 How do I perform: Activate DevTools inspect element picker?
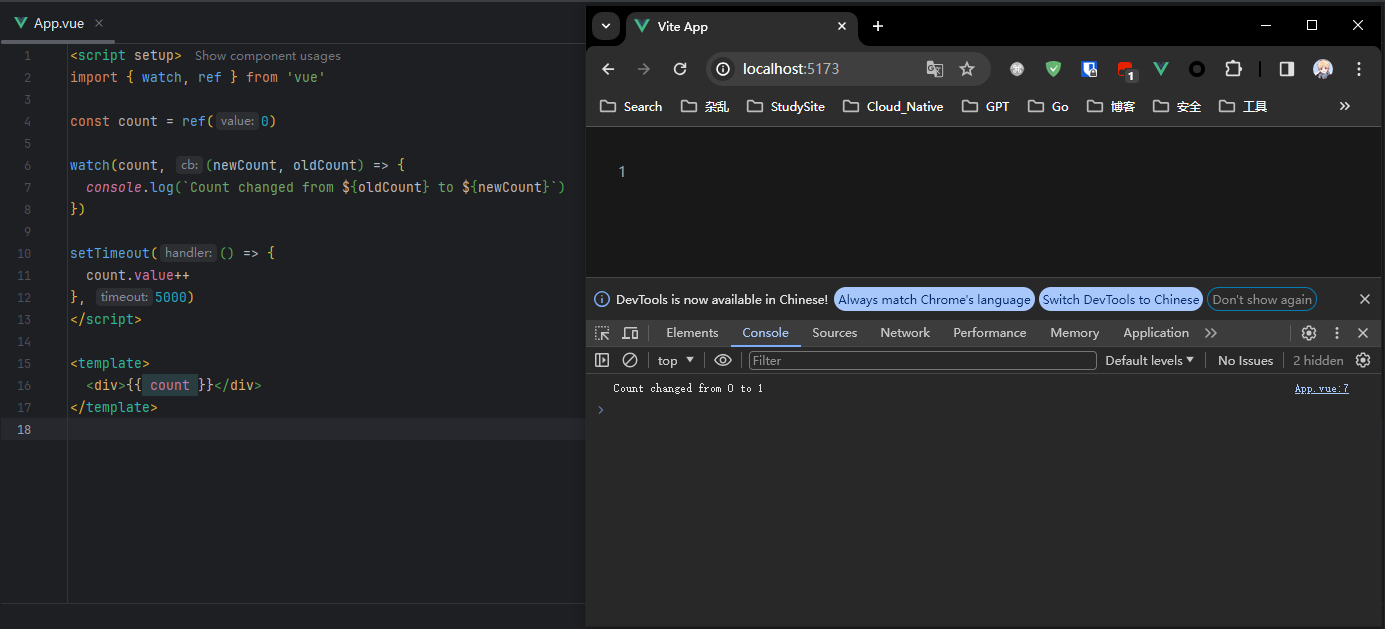(x=602, y=333)
